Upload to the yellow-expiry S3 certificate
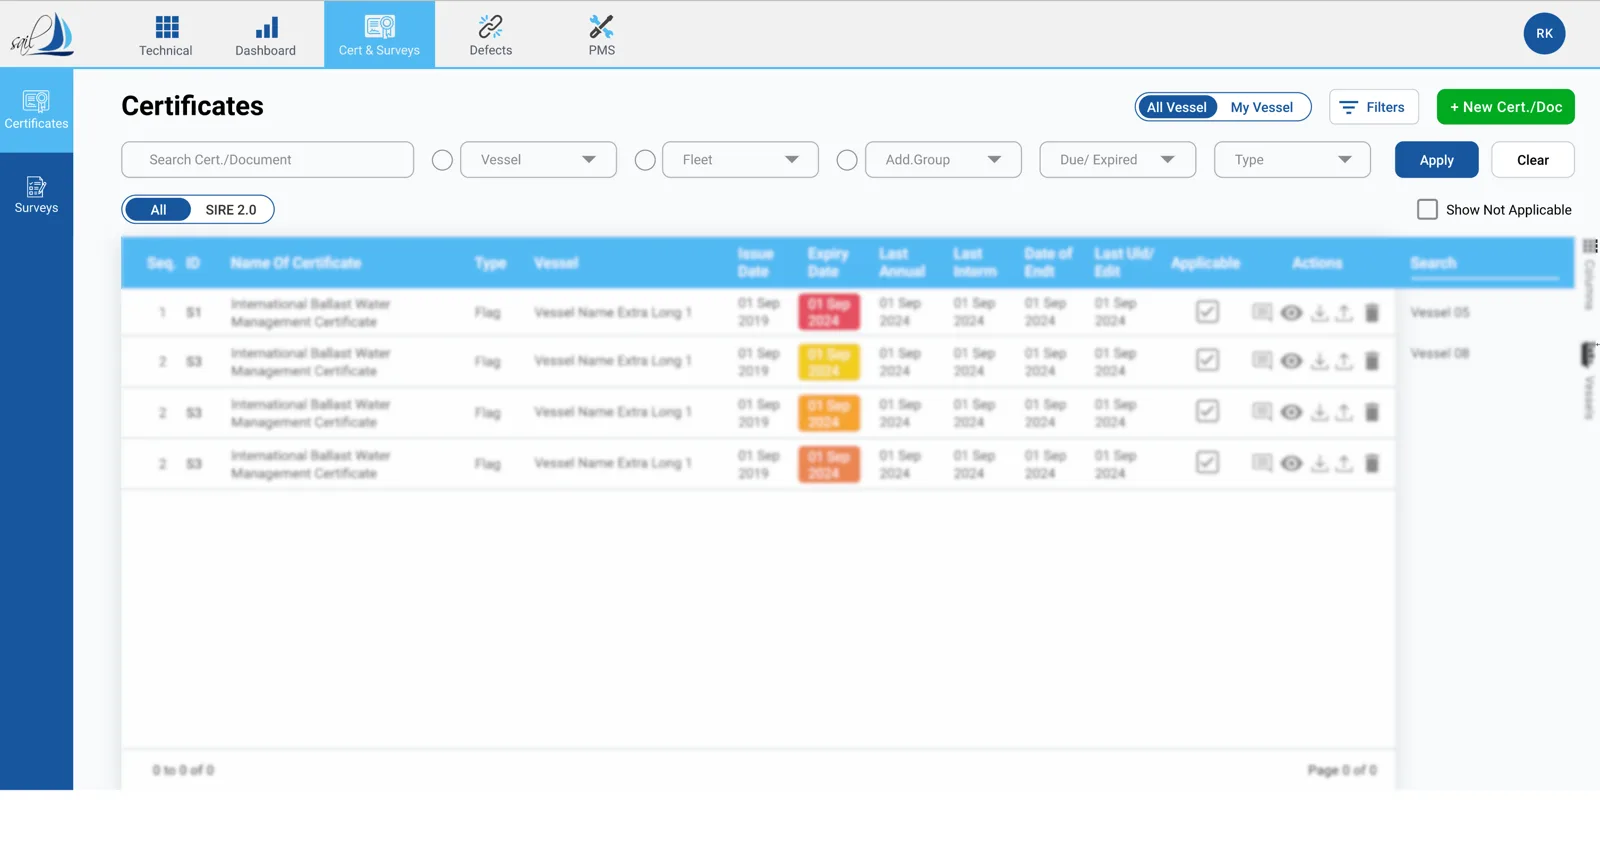This screenshot has height=844, width=1600. [x=1345, y=361]
